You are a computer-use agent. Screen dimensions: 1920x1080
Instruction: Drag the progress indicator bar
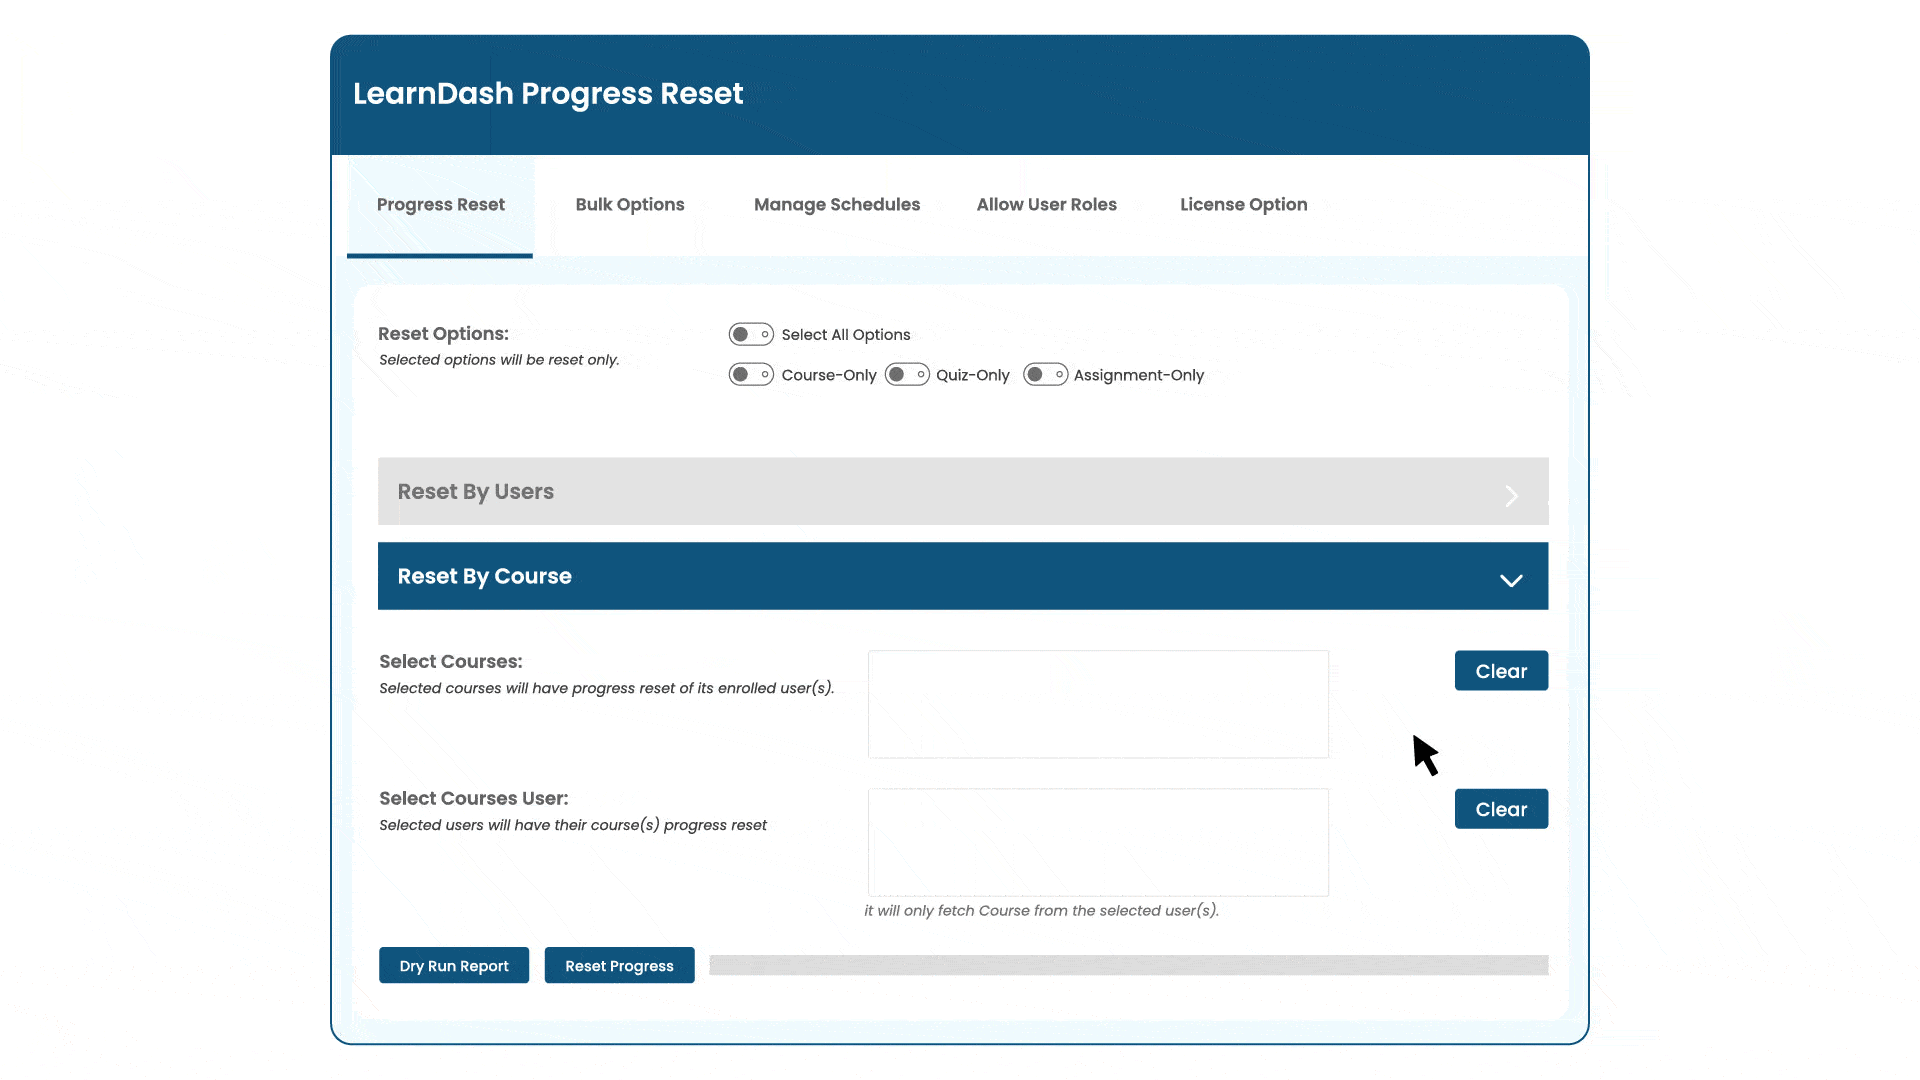click(x=1127, y=965)
